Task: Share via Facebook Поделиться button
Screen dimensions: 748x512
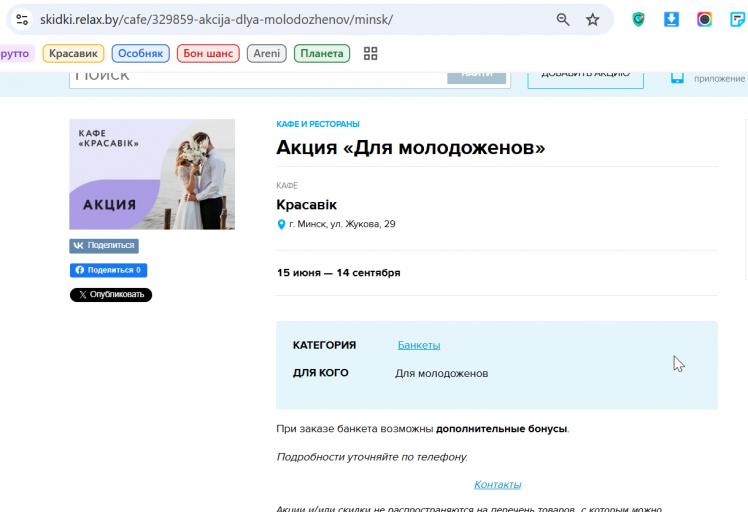Action: (x=108, y=270)
